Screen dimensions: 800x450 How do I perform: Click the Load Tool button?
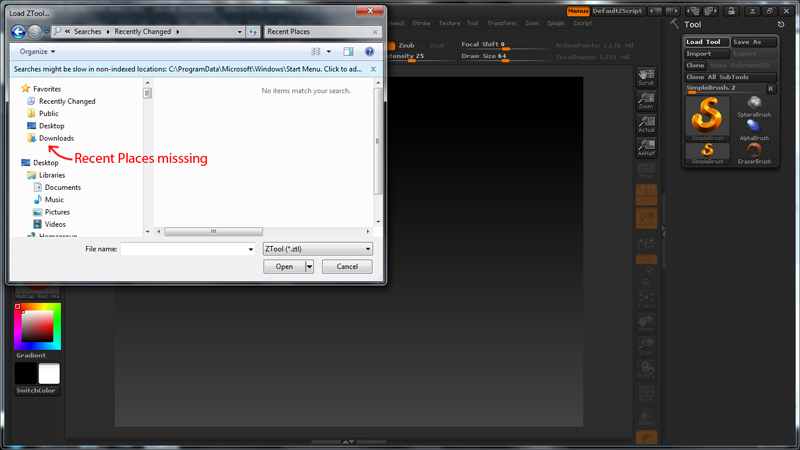coord(707,42)
